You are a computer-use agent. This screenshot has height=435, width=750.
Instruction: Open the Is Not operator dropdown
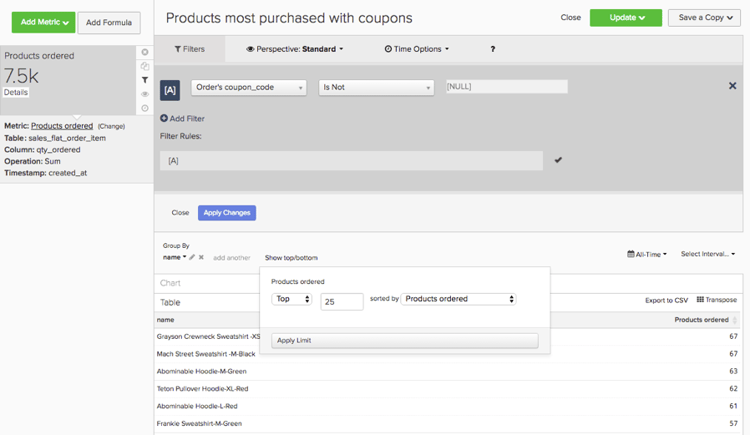coord(375,87)
